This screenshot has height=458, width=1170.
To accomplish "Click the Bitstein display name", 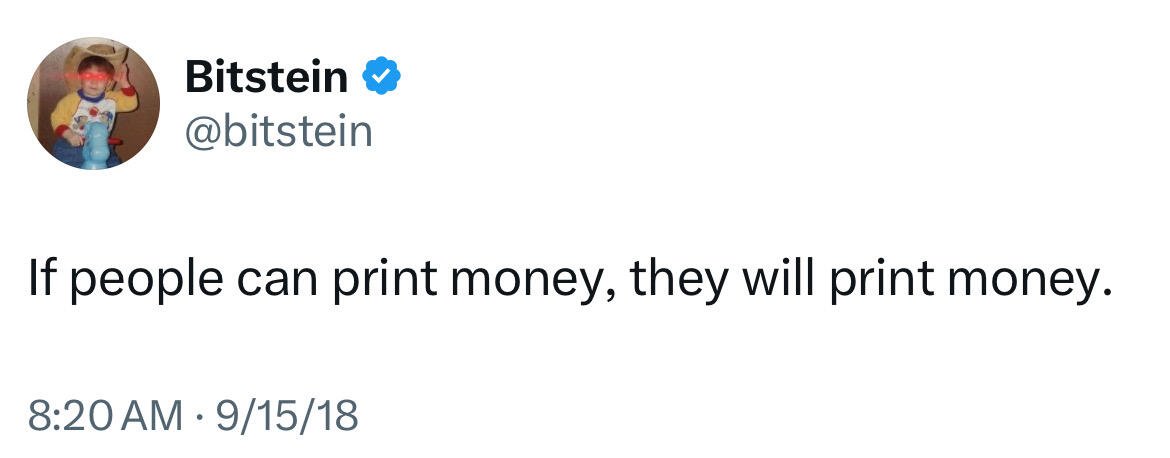I will pyautogui.click(x=266, y=77).
